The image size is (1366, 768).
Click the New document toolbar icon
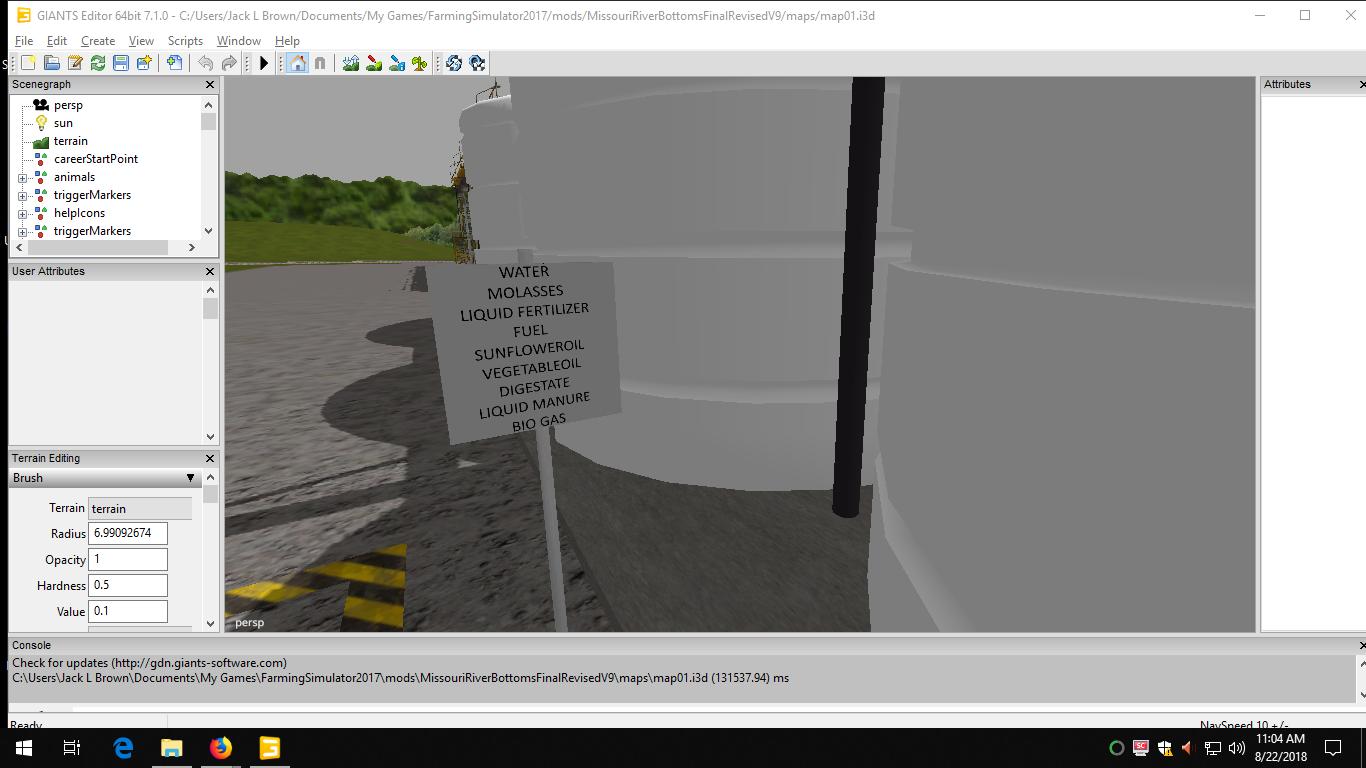tap(28, 63)
